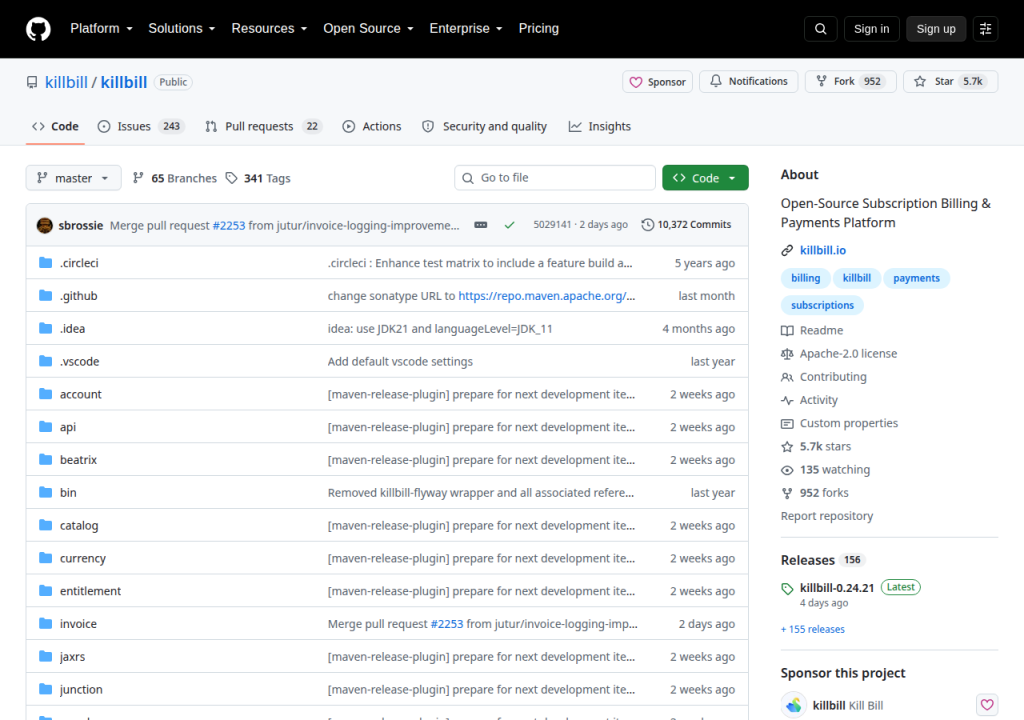Click the catalog folder icon
This screenshot has width=1024, height=720.
[46, 525]
